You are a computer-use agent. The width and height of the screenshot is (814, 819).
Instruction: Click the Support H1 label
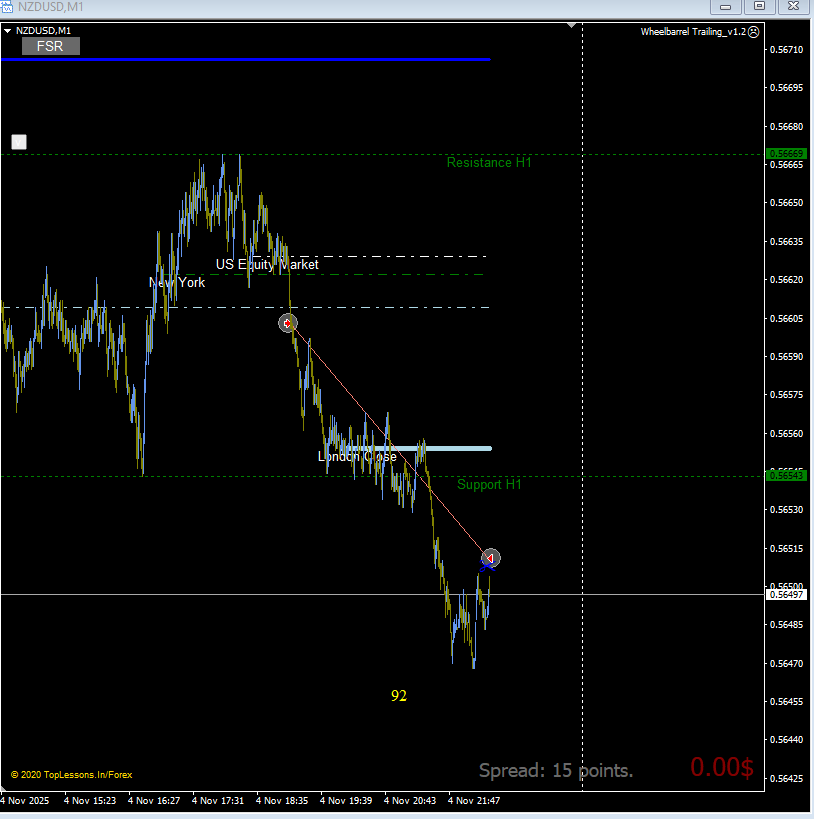coord(489,485)
